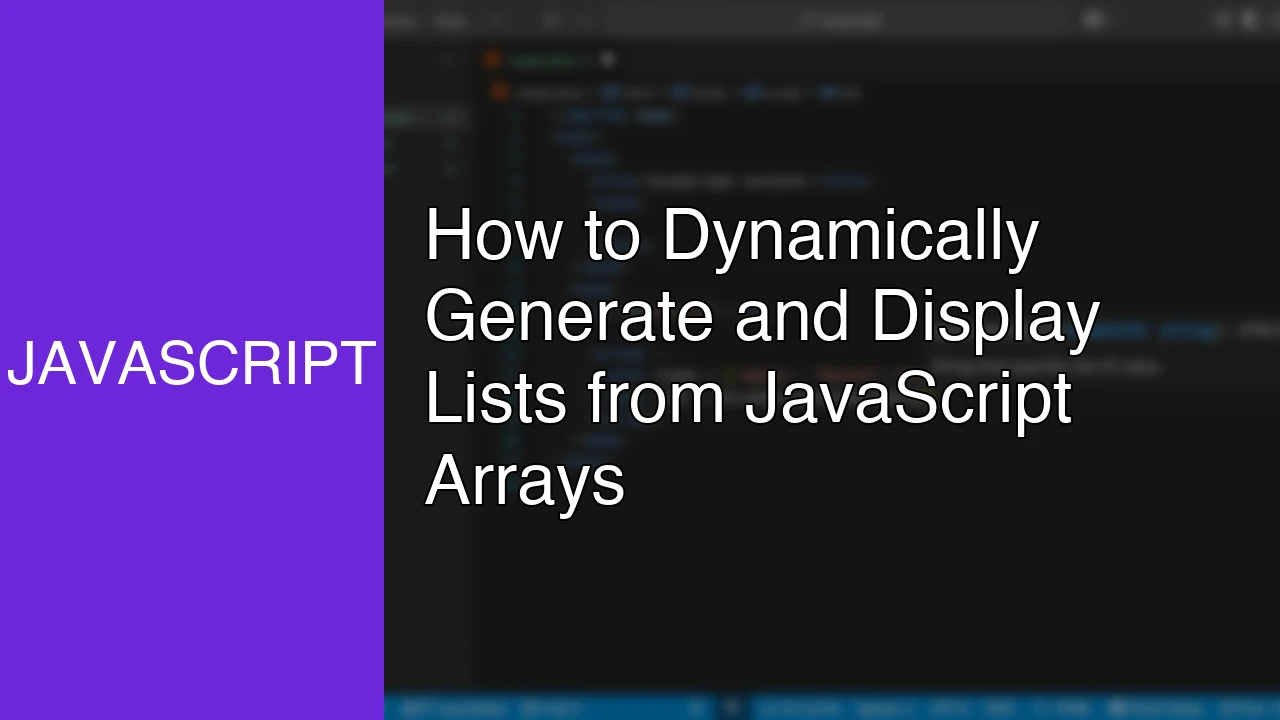Screen dimensions: 1280x720
Task: Toggle the unsaved-changes dot on the active tab
Action: click(x=607, y=58)
